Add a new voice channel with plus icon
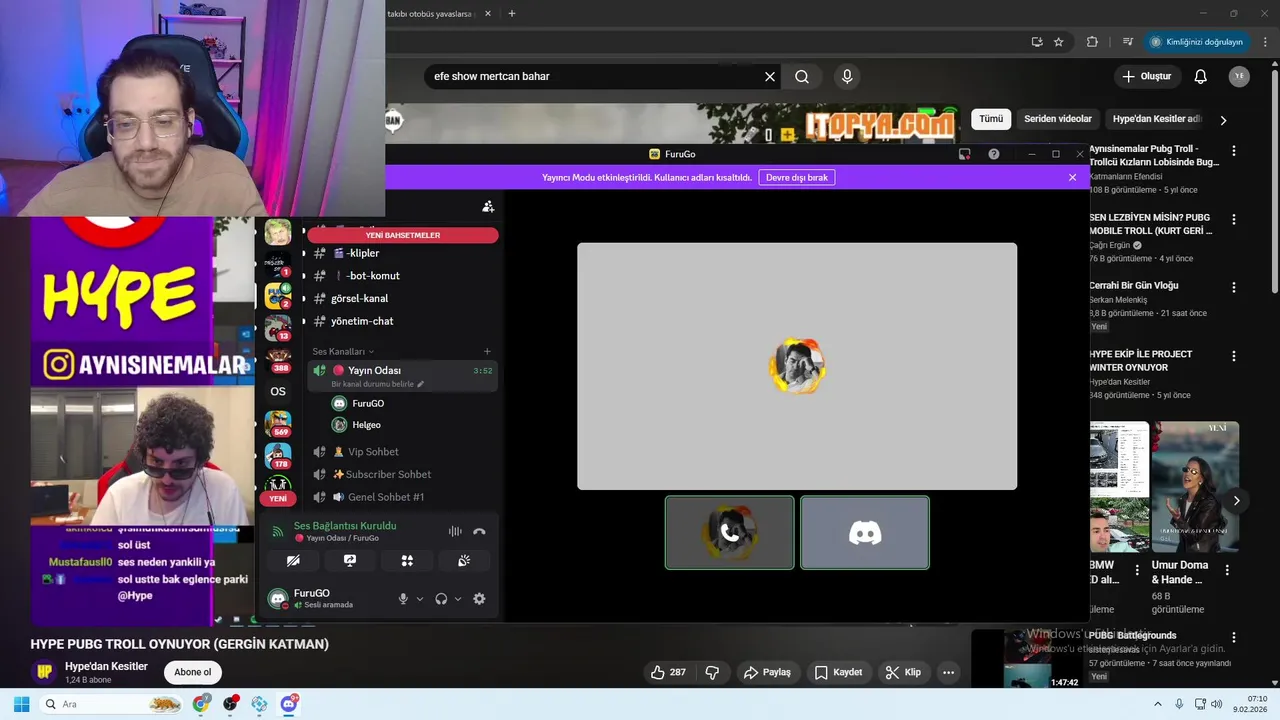The width and height of the screenshot is (1280, 720). (487, 352)
